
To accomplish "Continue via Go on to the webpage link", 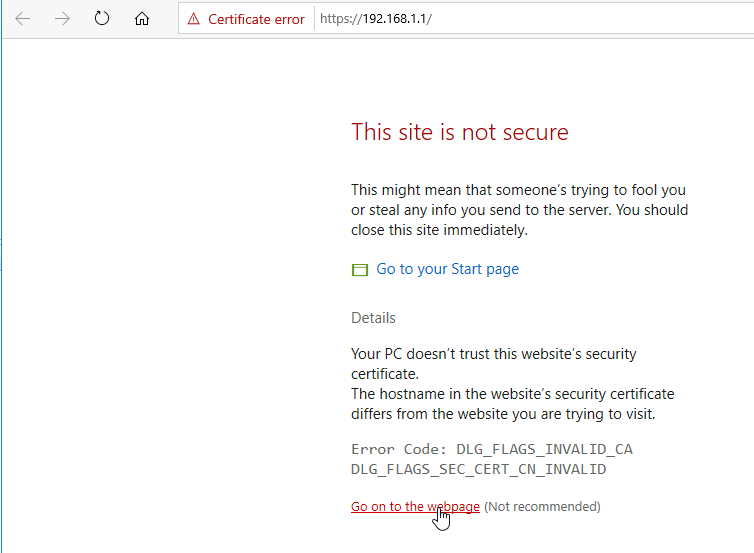I will point(415,506).
